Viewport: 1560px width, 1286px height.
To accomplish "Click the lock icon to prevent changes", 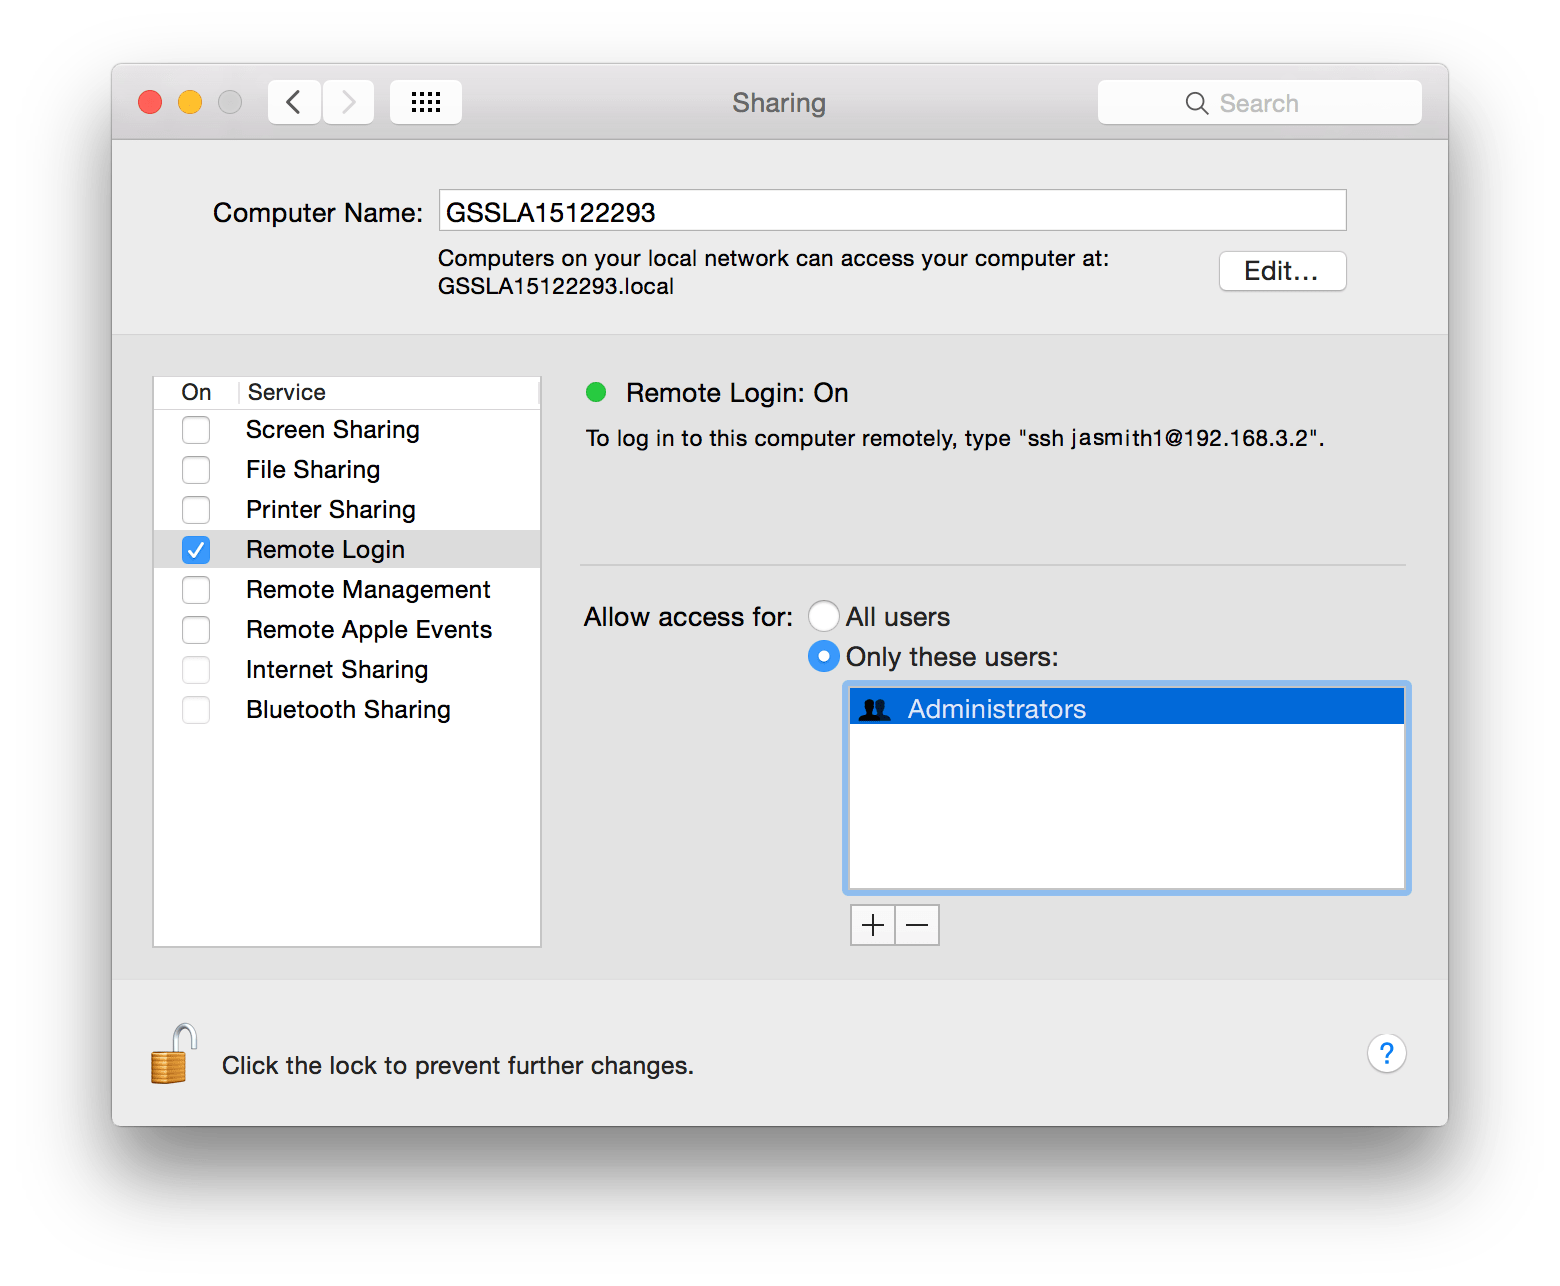I will pyautogui.click(x=172, y=1055).
